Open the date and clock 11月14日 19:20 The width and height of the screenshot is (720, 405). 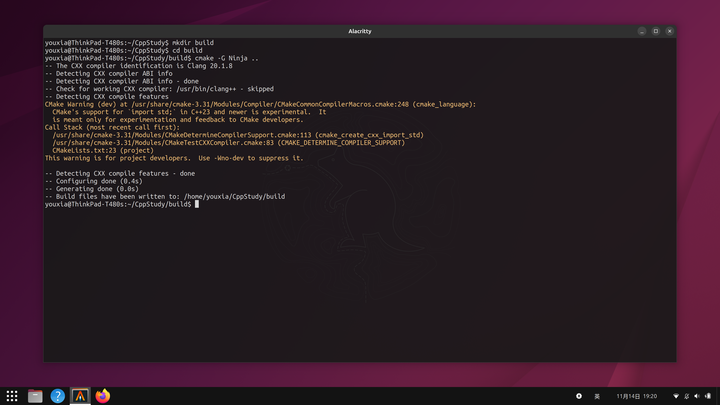[636, 396]
